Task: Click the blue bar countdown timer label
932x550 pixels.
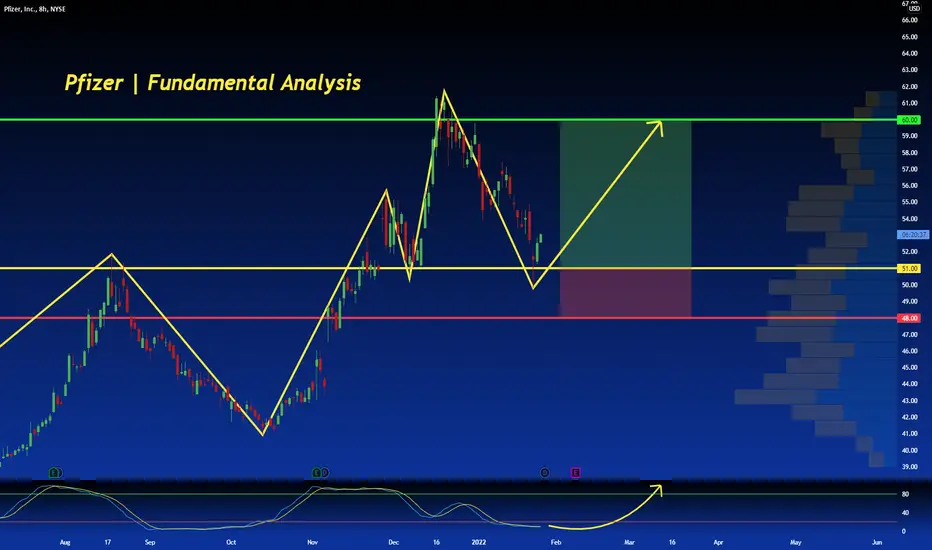Action: [x=912, y=235]
